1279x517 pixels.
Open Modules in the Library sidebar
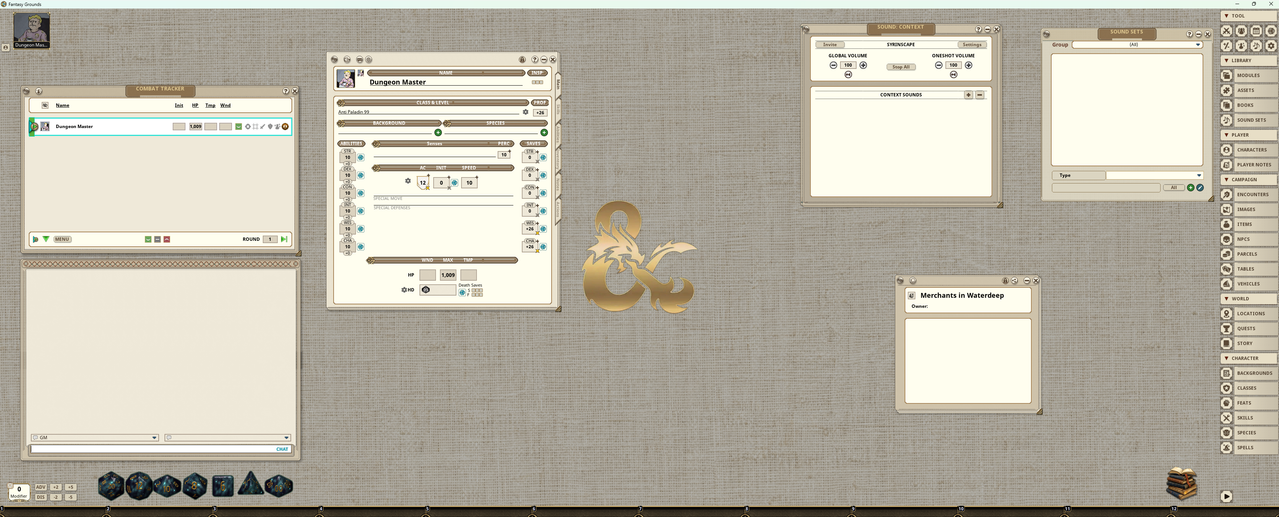click(1249, 75)
